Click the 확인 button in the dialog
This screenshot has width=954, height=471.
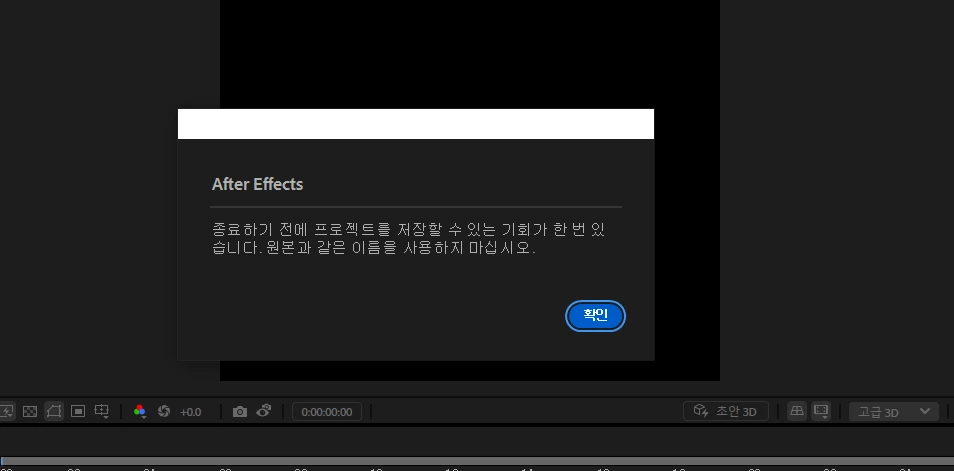(x=595, y=316)
